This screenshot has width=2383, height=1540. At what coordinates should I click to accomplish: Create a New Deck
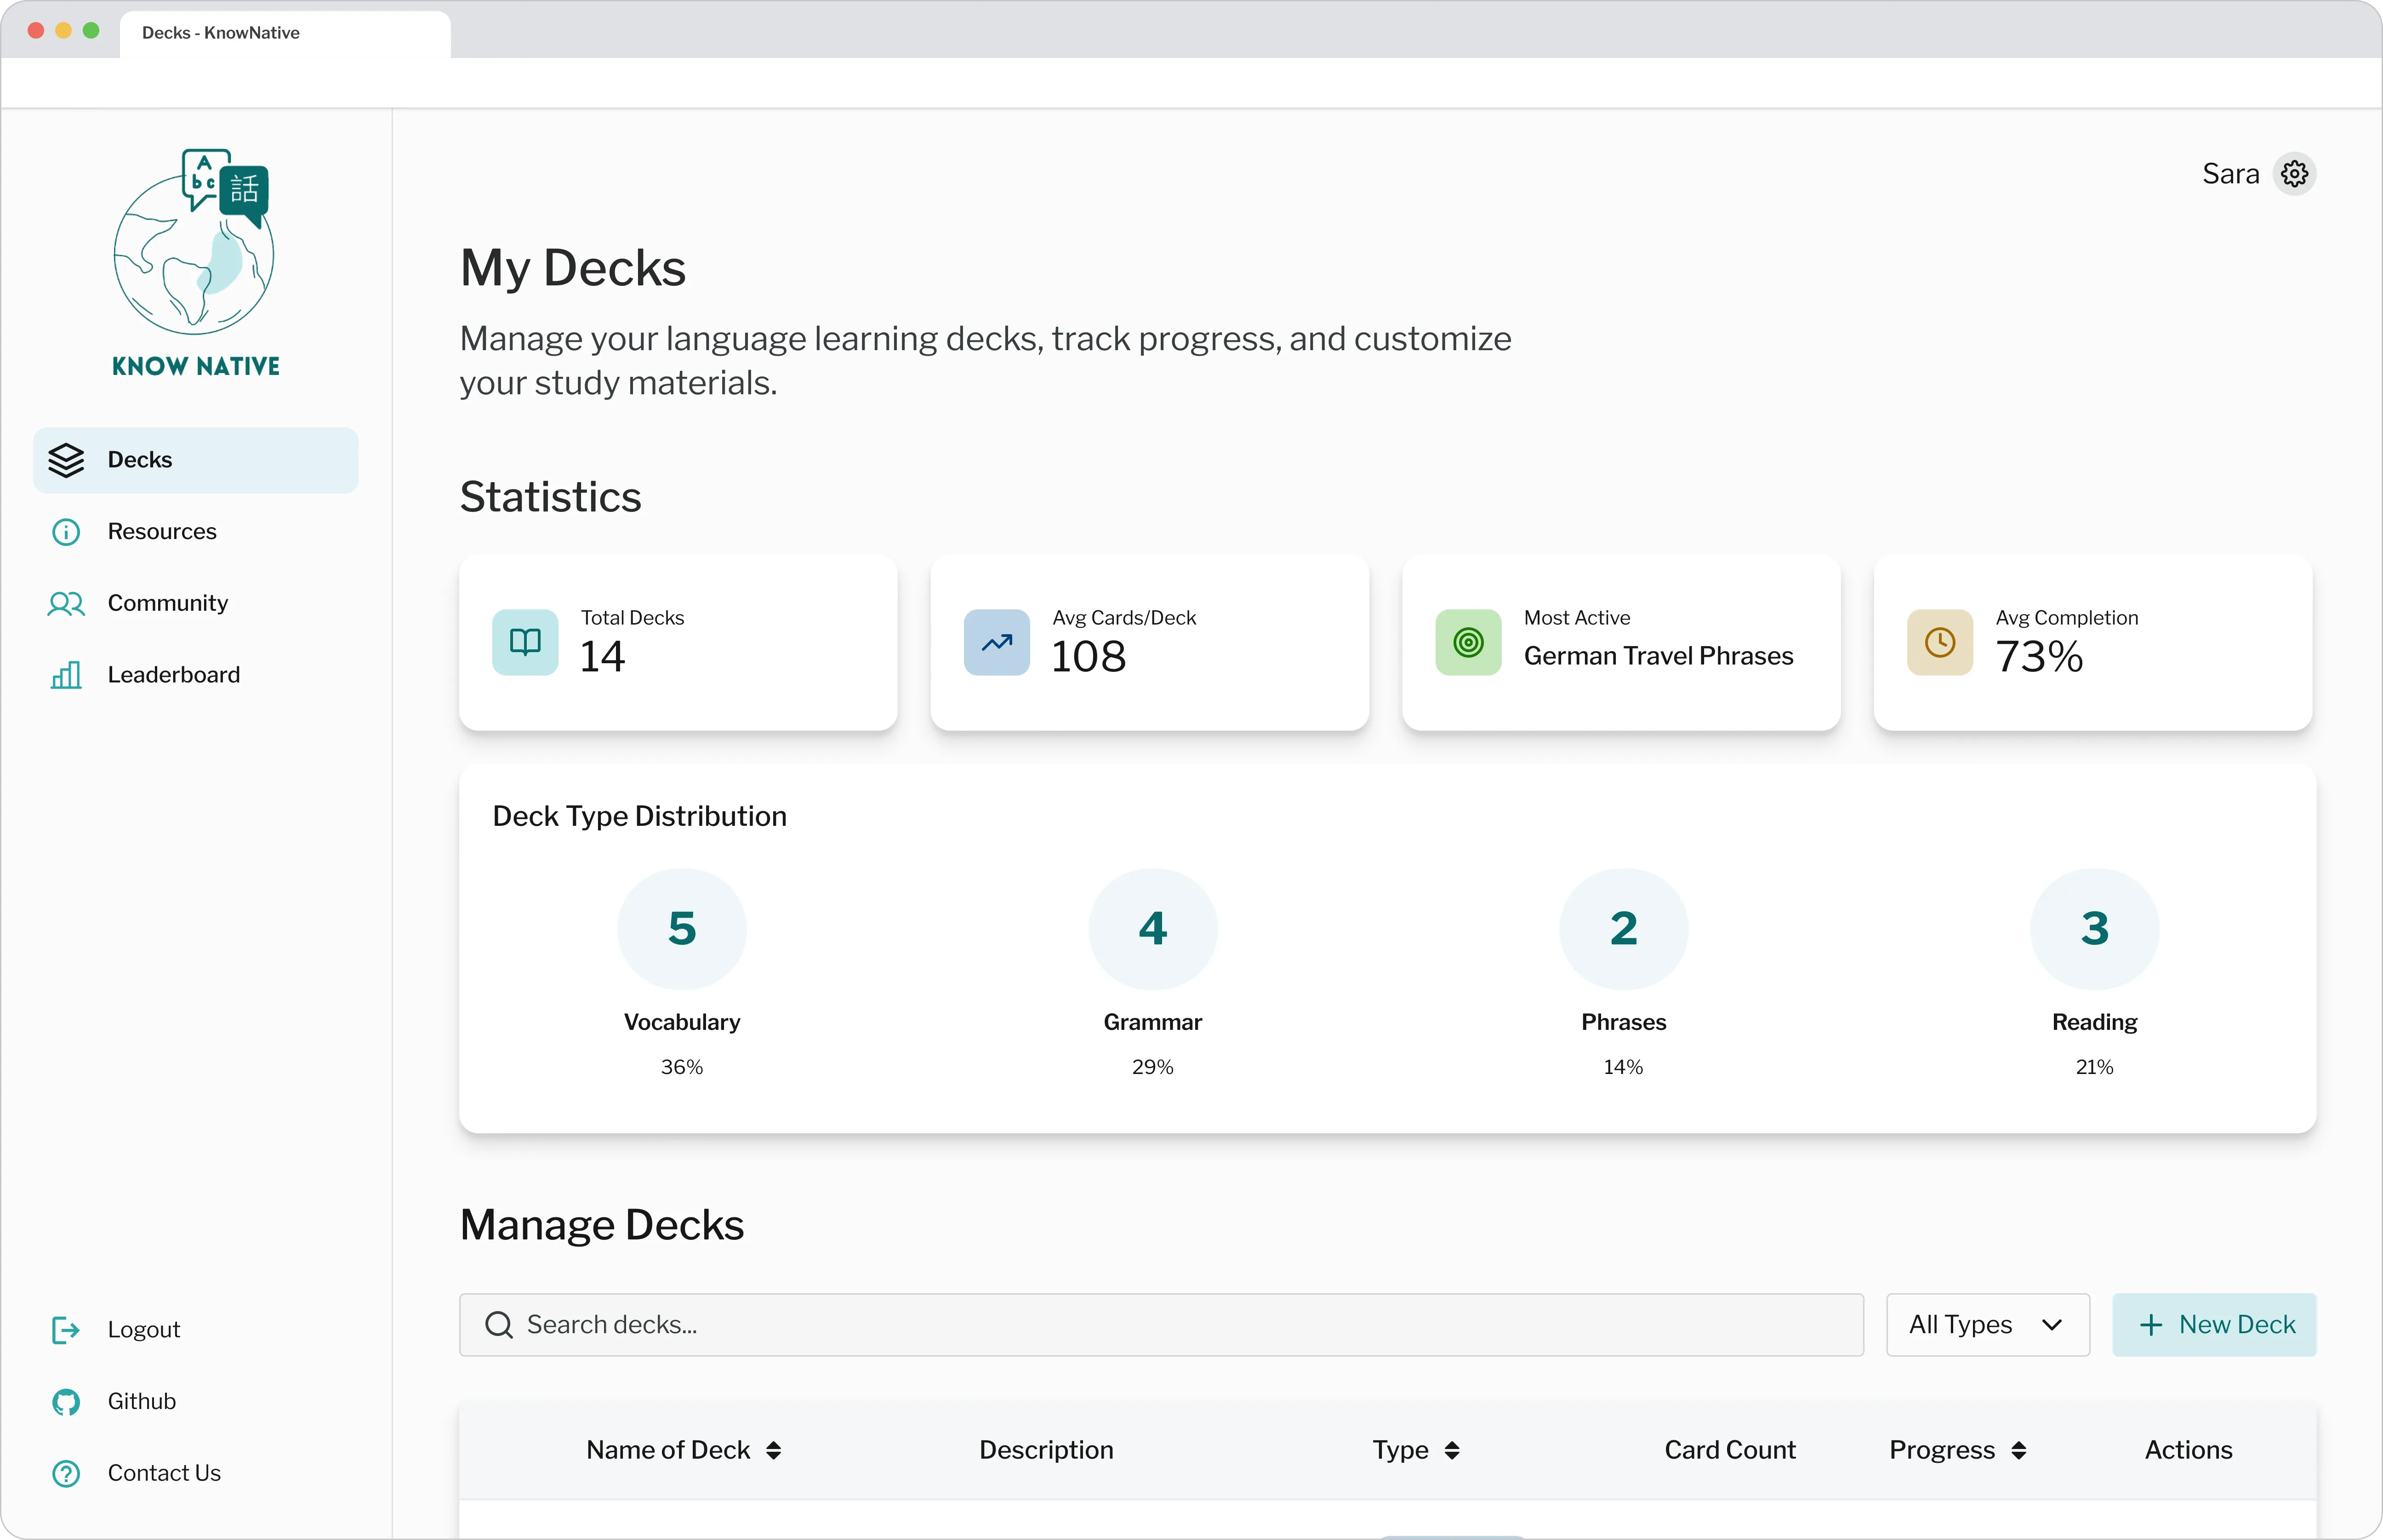[x=2214, y=1325]
